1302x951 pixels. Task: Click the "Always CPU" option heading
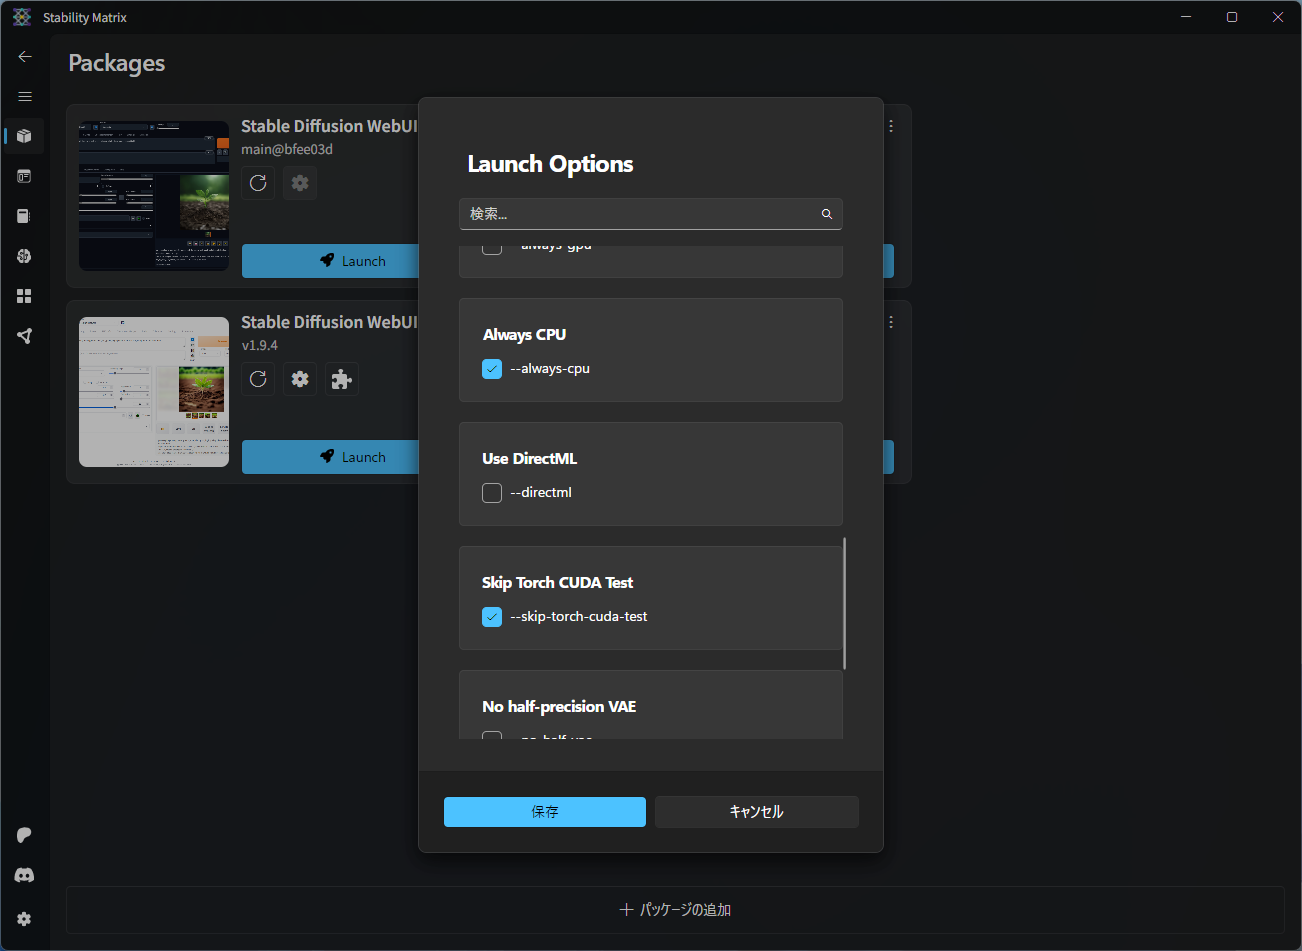click(524, 335)
